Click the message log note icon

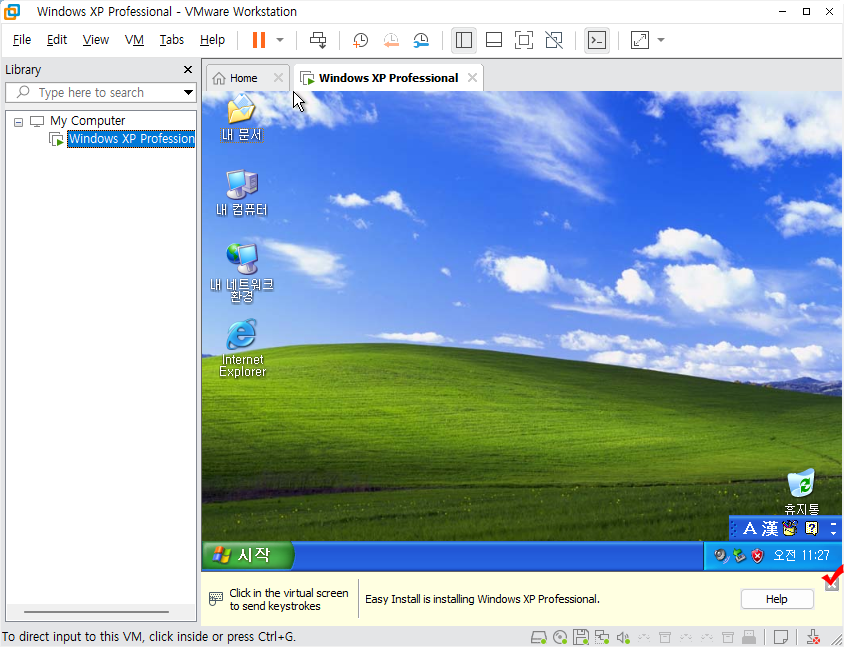point(781,637)
